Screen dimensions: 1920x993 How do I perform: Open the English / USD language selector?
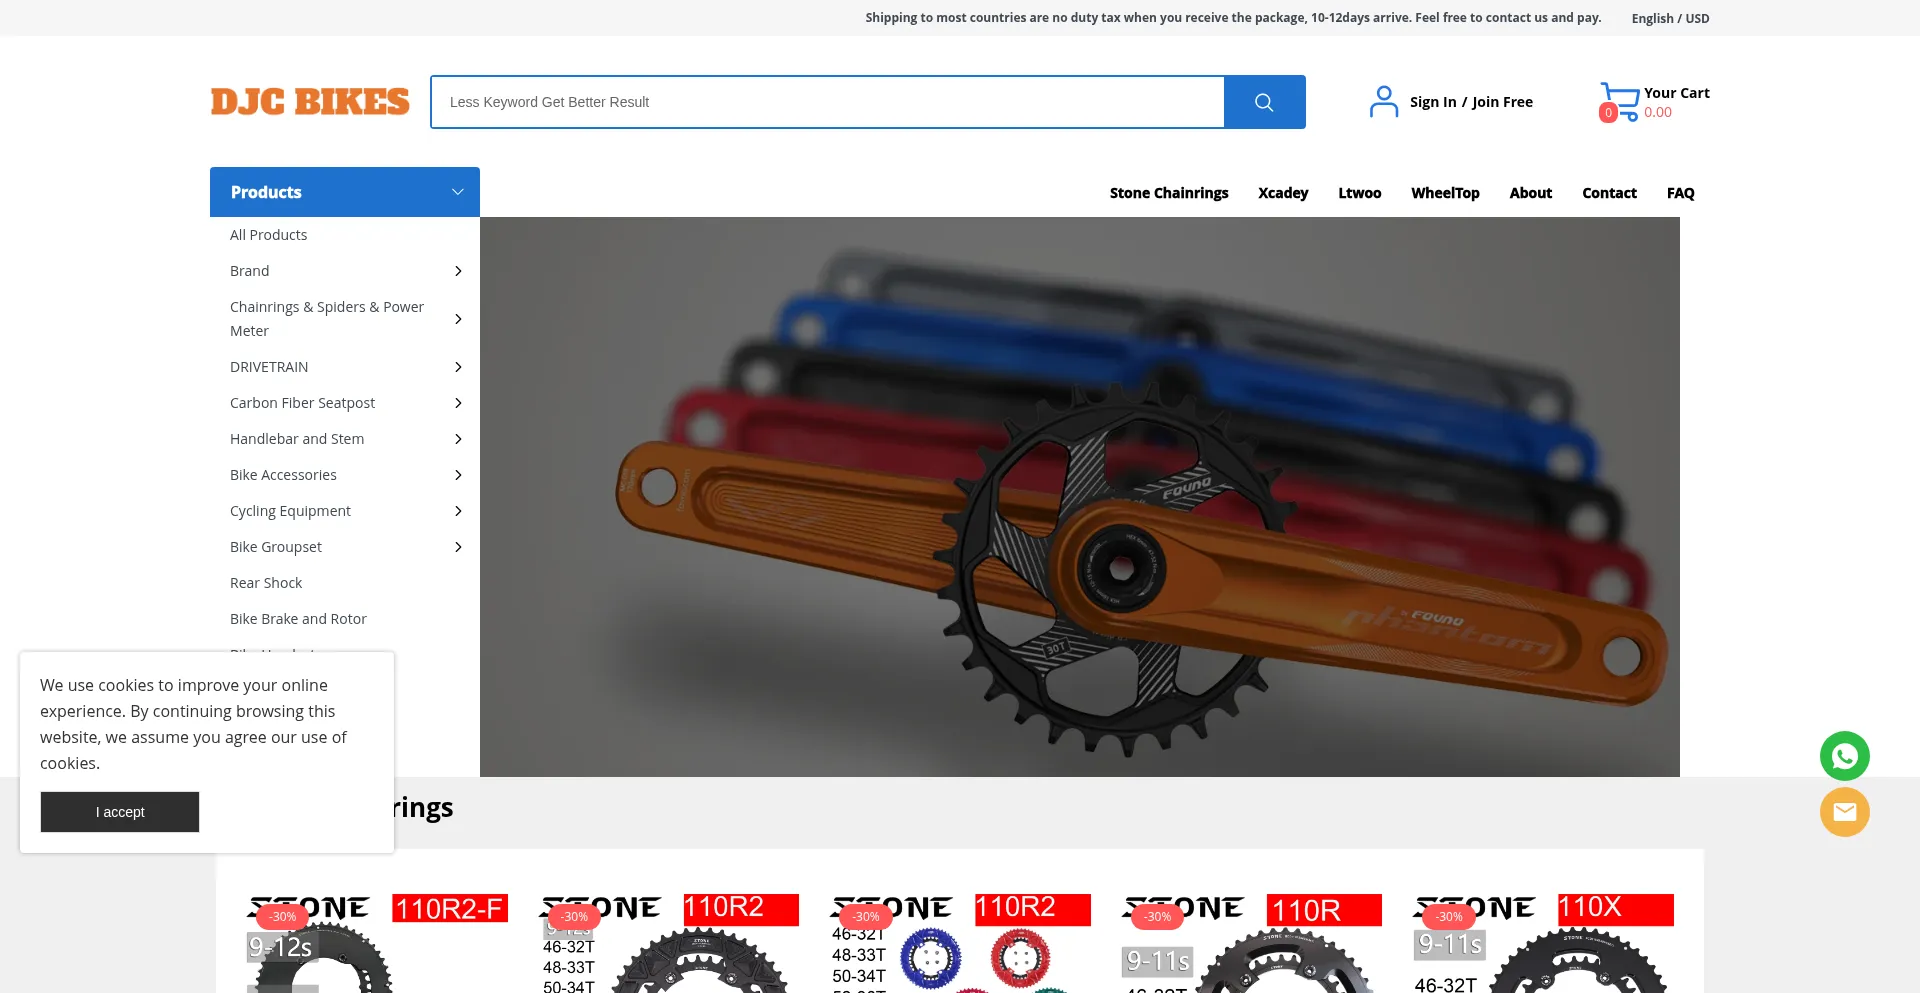(1670, 18)
